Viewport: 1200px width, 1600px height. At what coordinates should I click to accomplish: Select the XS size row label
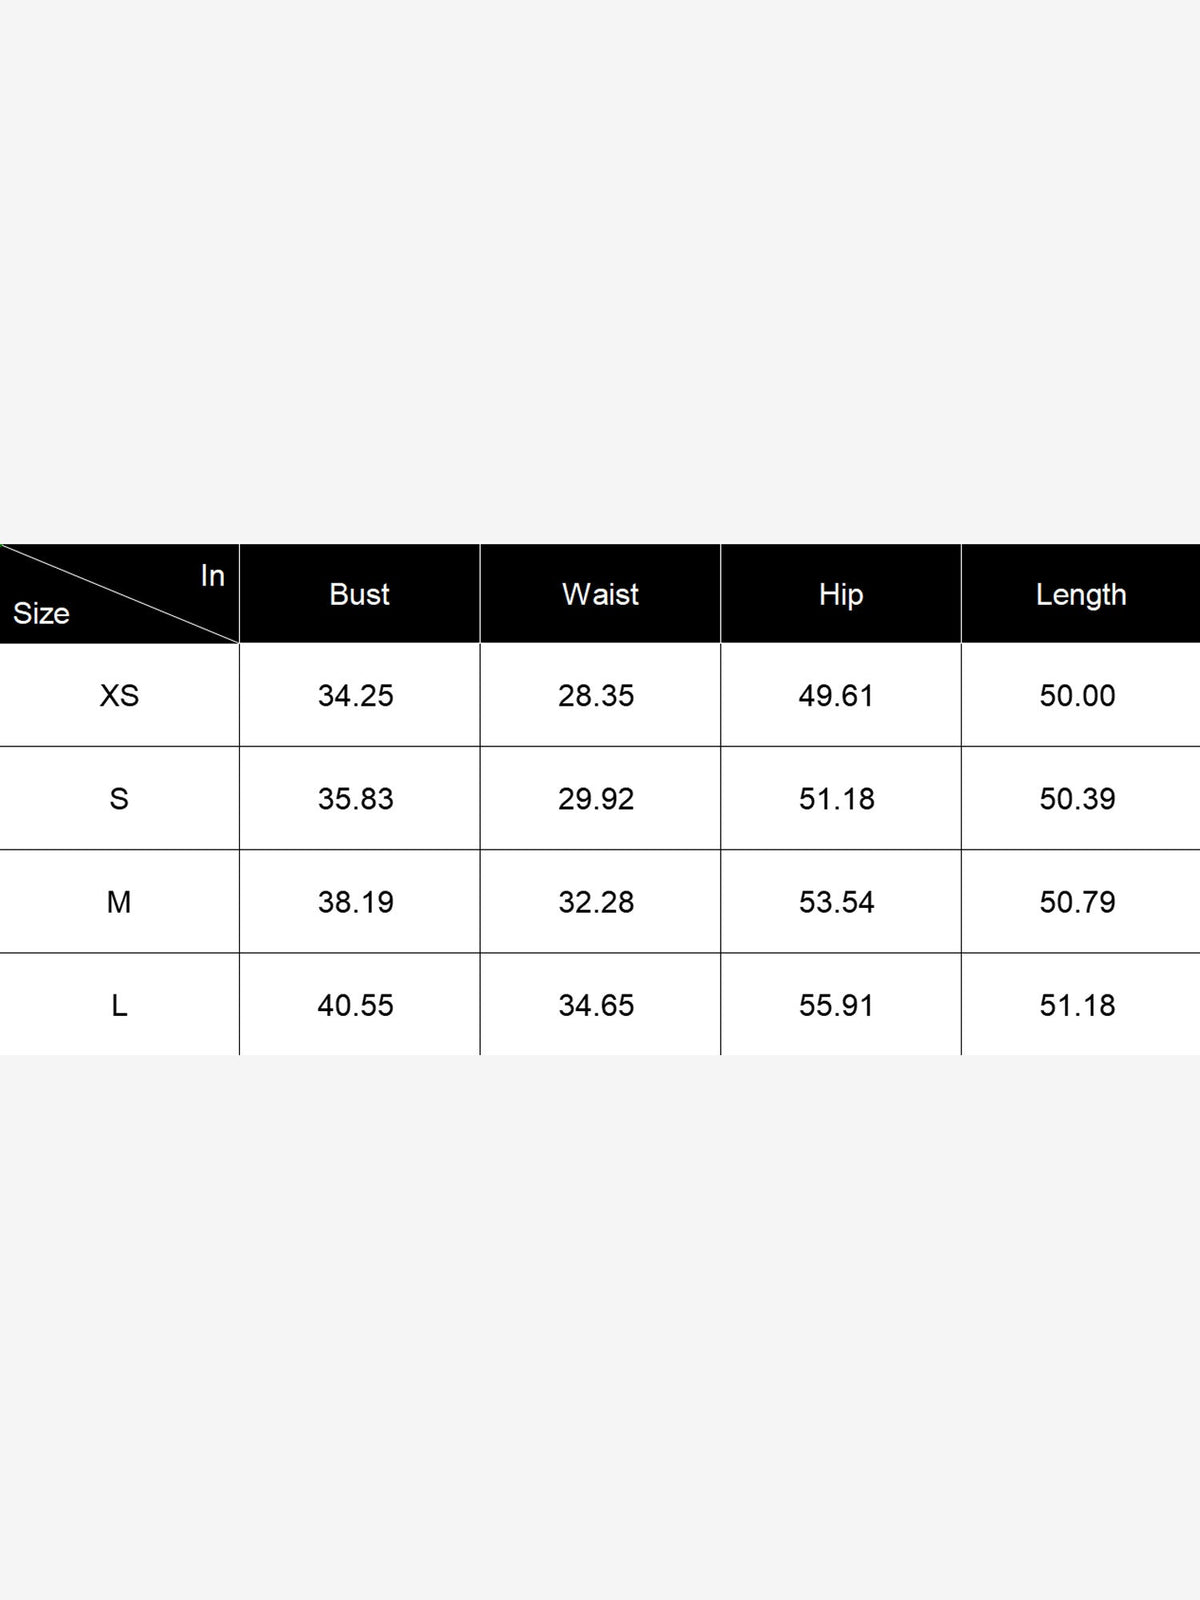click(119, 695)
